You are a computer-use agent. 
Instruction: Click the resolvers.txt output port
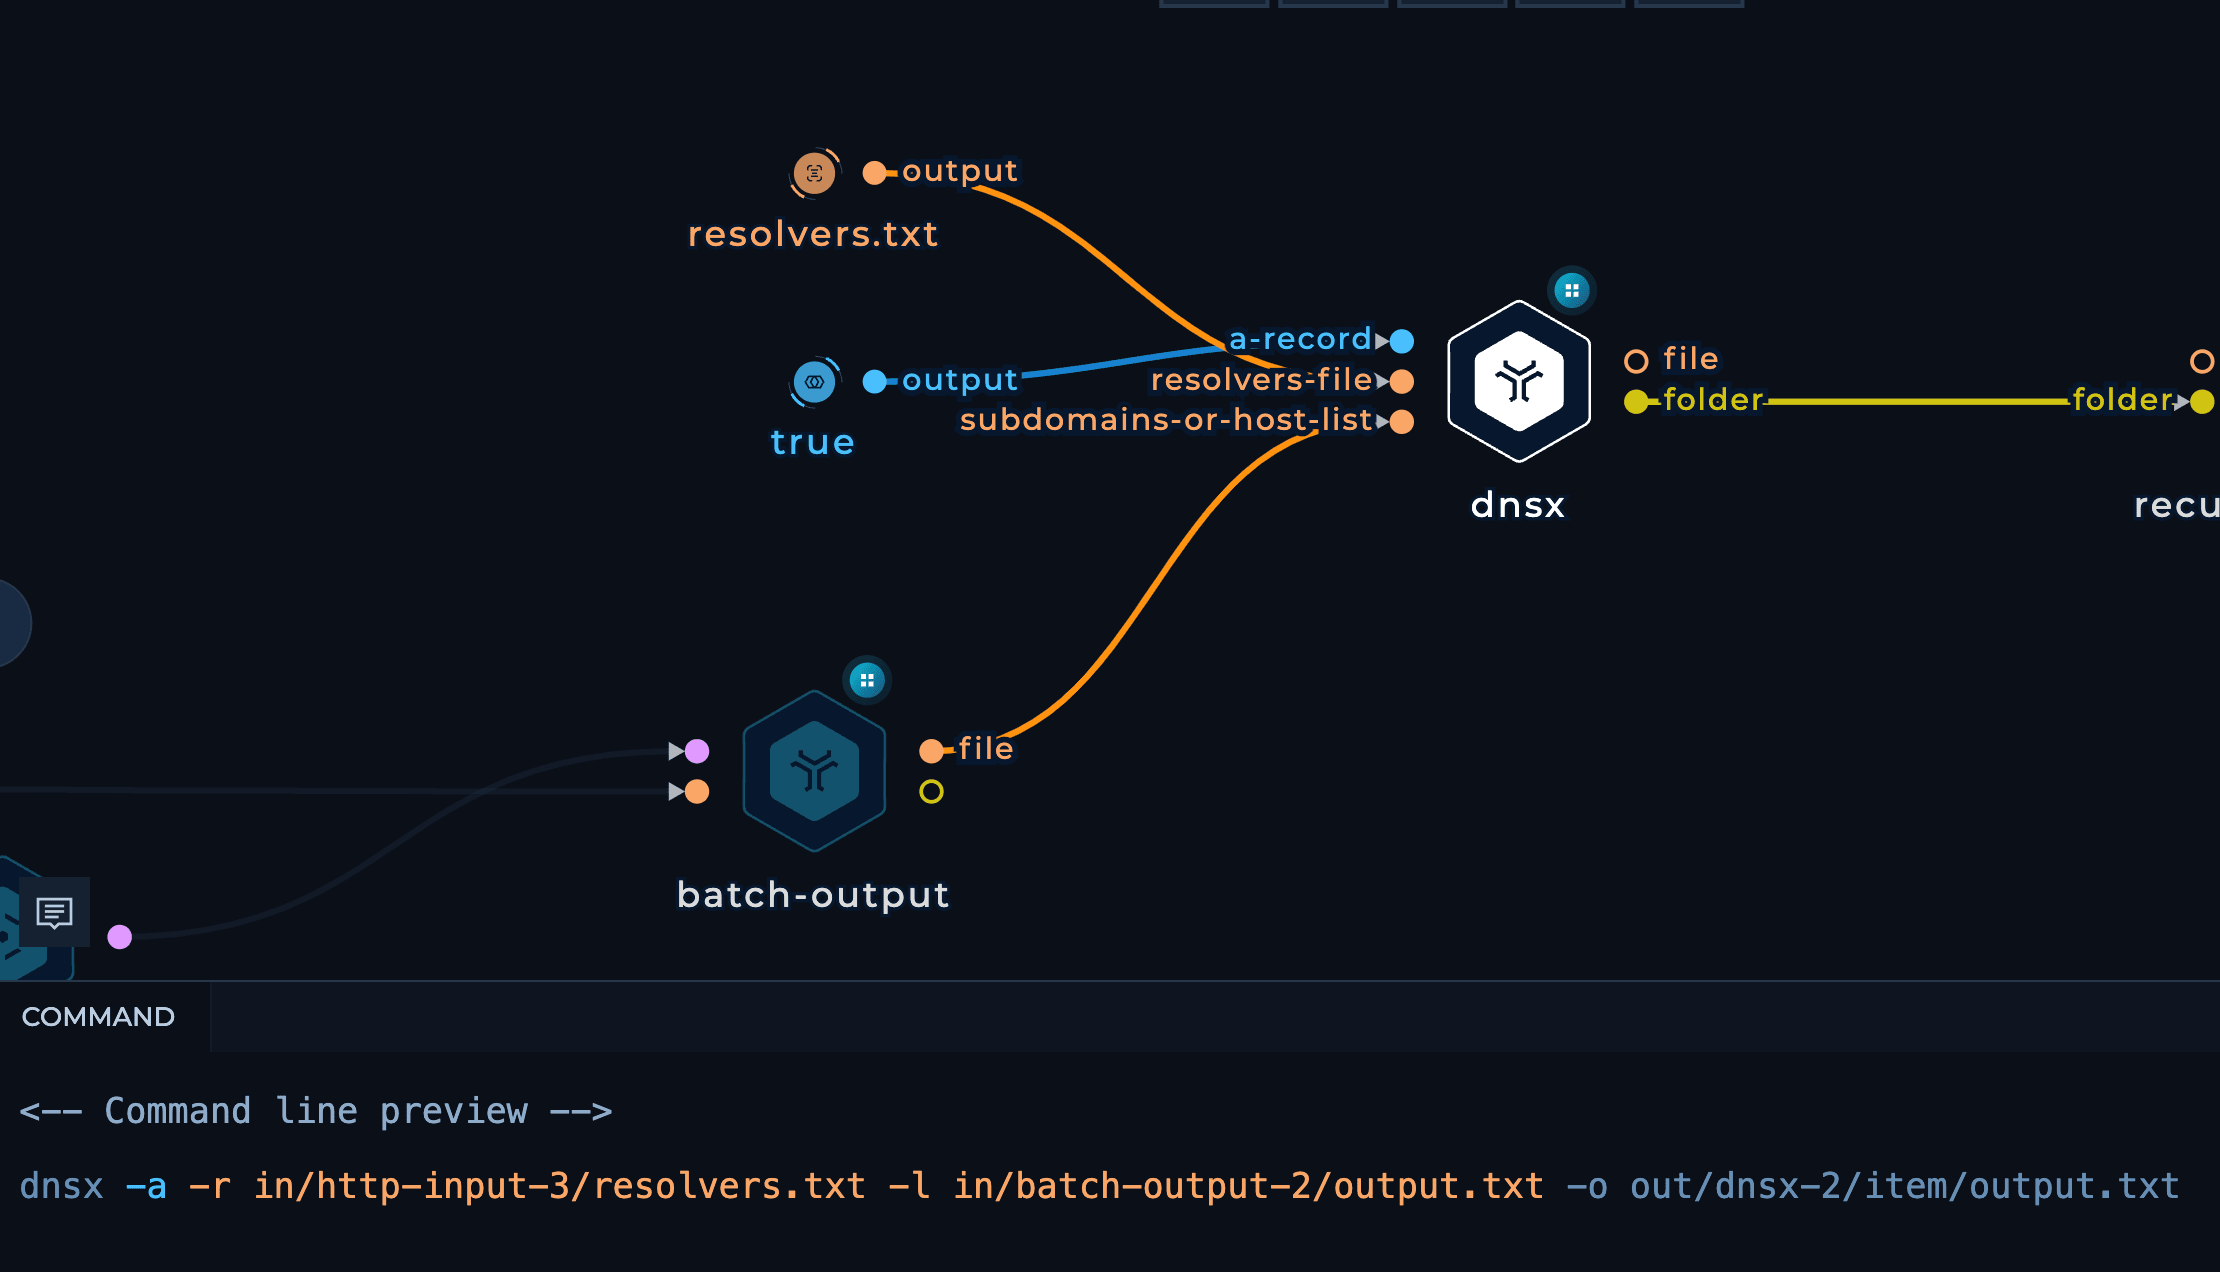click(x=874, y=173)
